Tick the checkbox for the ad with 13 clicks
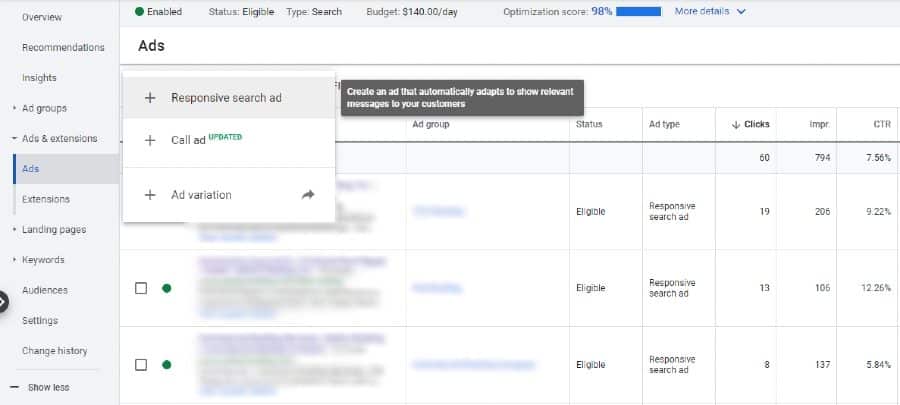The image size is (900, 405). click(141, 288)
